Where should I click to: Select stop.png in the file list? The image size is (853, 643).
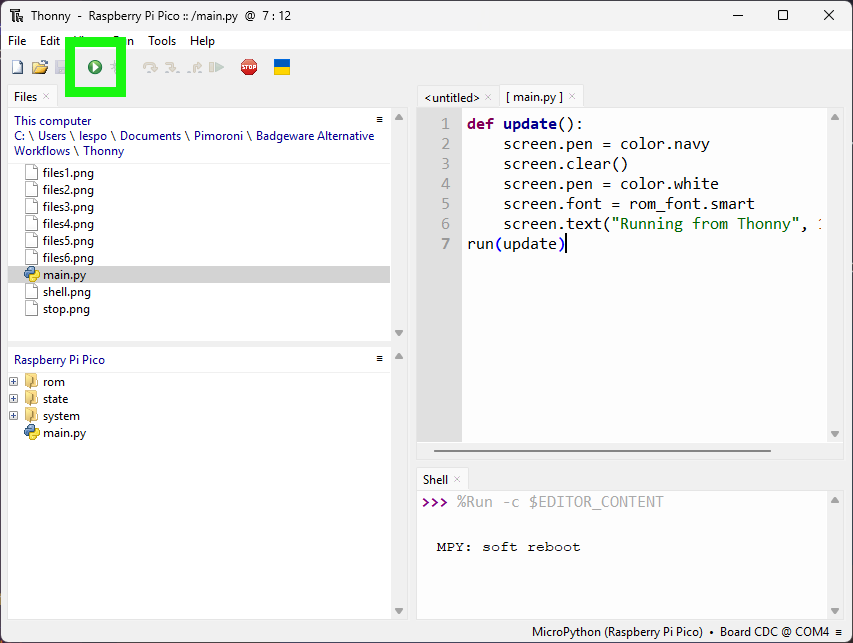pyautogui.click(x=66, y=309)
